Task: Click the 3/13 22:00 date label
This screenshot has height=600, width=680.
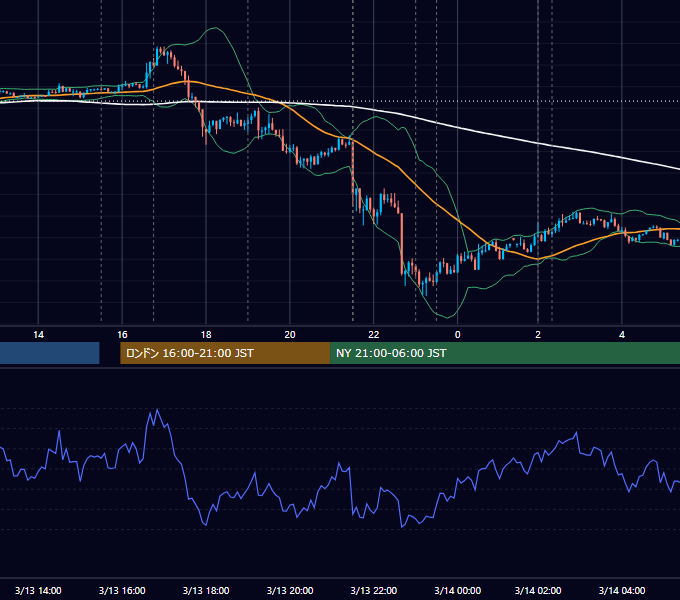Action: (373, 590)
